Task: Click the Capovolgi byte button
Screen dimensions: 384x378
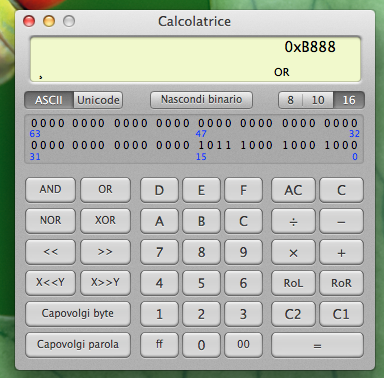Action: coord(78,314)
